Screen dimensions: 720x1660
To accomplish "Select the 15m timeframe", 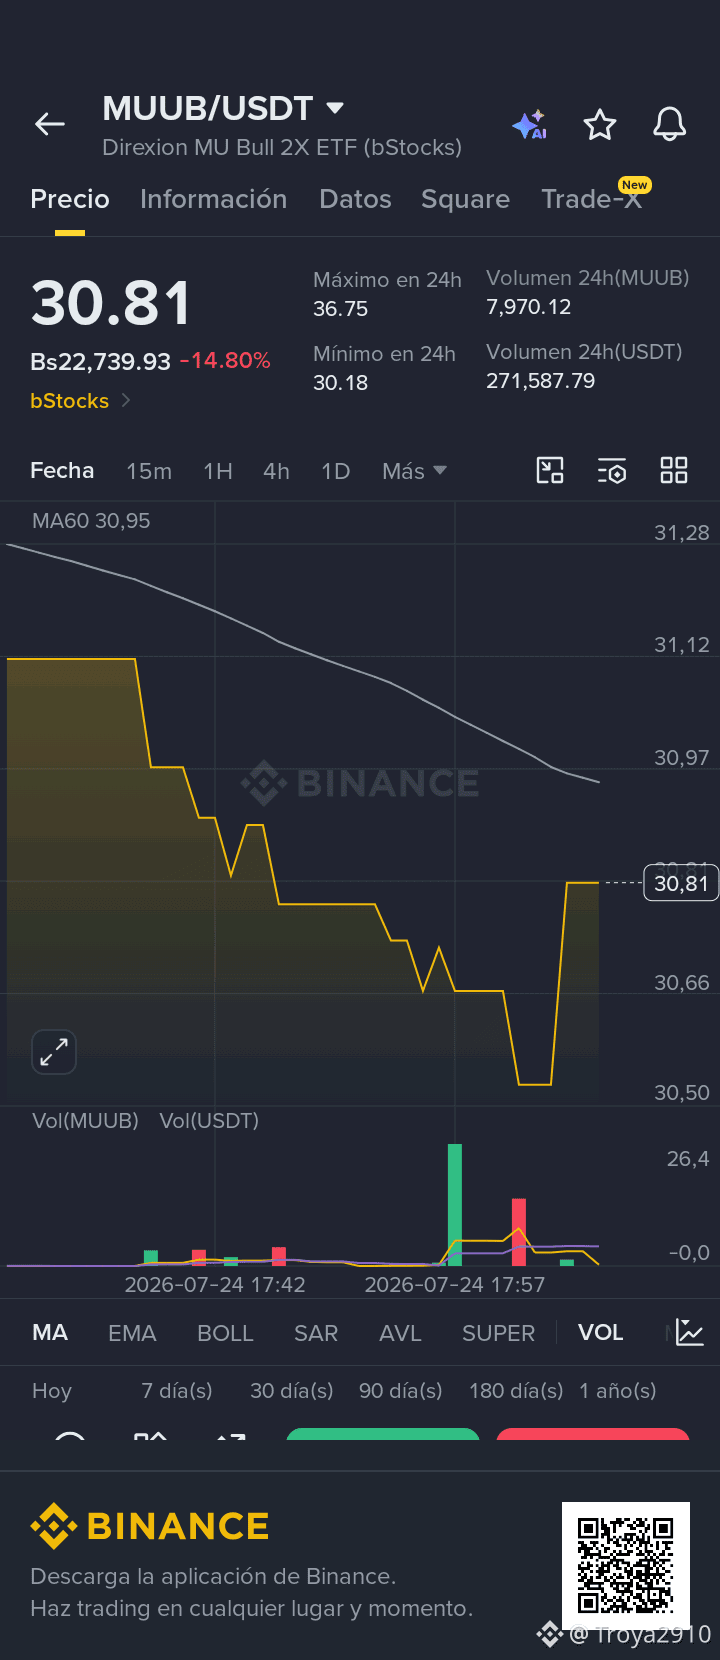I will point(149,471).
